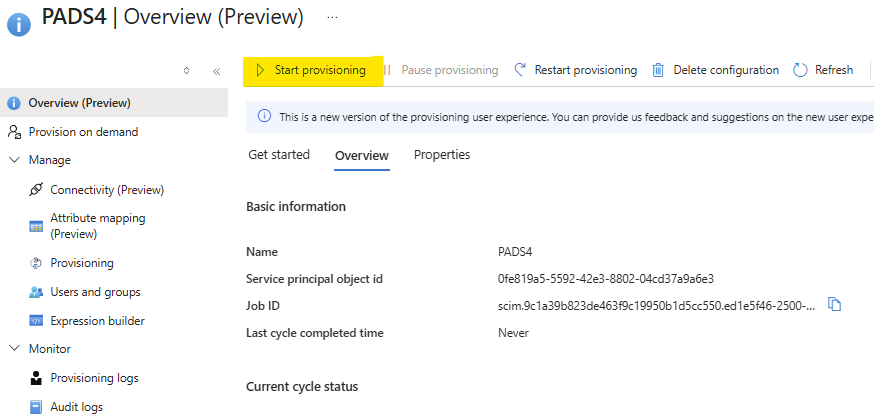Screen dimensions: 874x416
Task: Click the Attribute mapping table icon
Action: (x=36, y=226)
